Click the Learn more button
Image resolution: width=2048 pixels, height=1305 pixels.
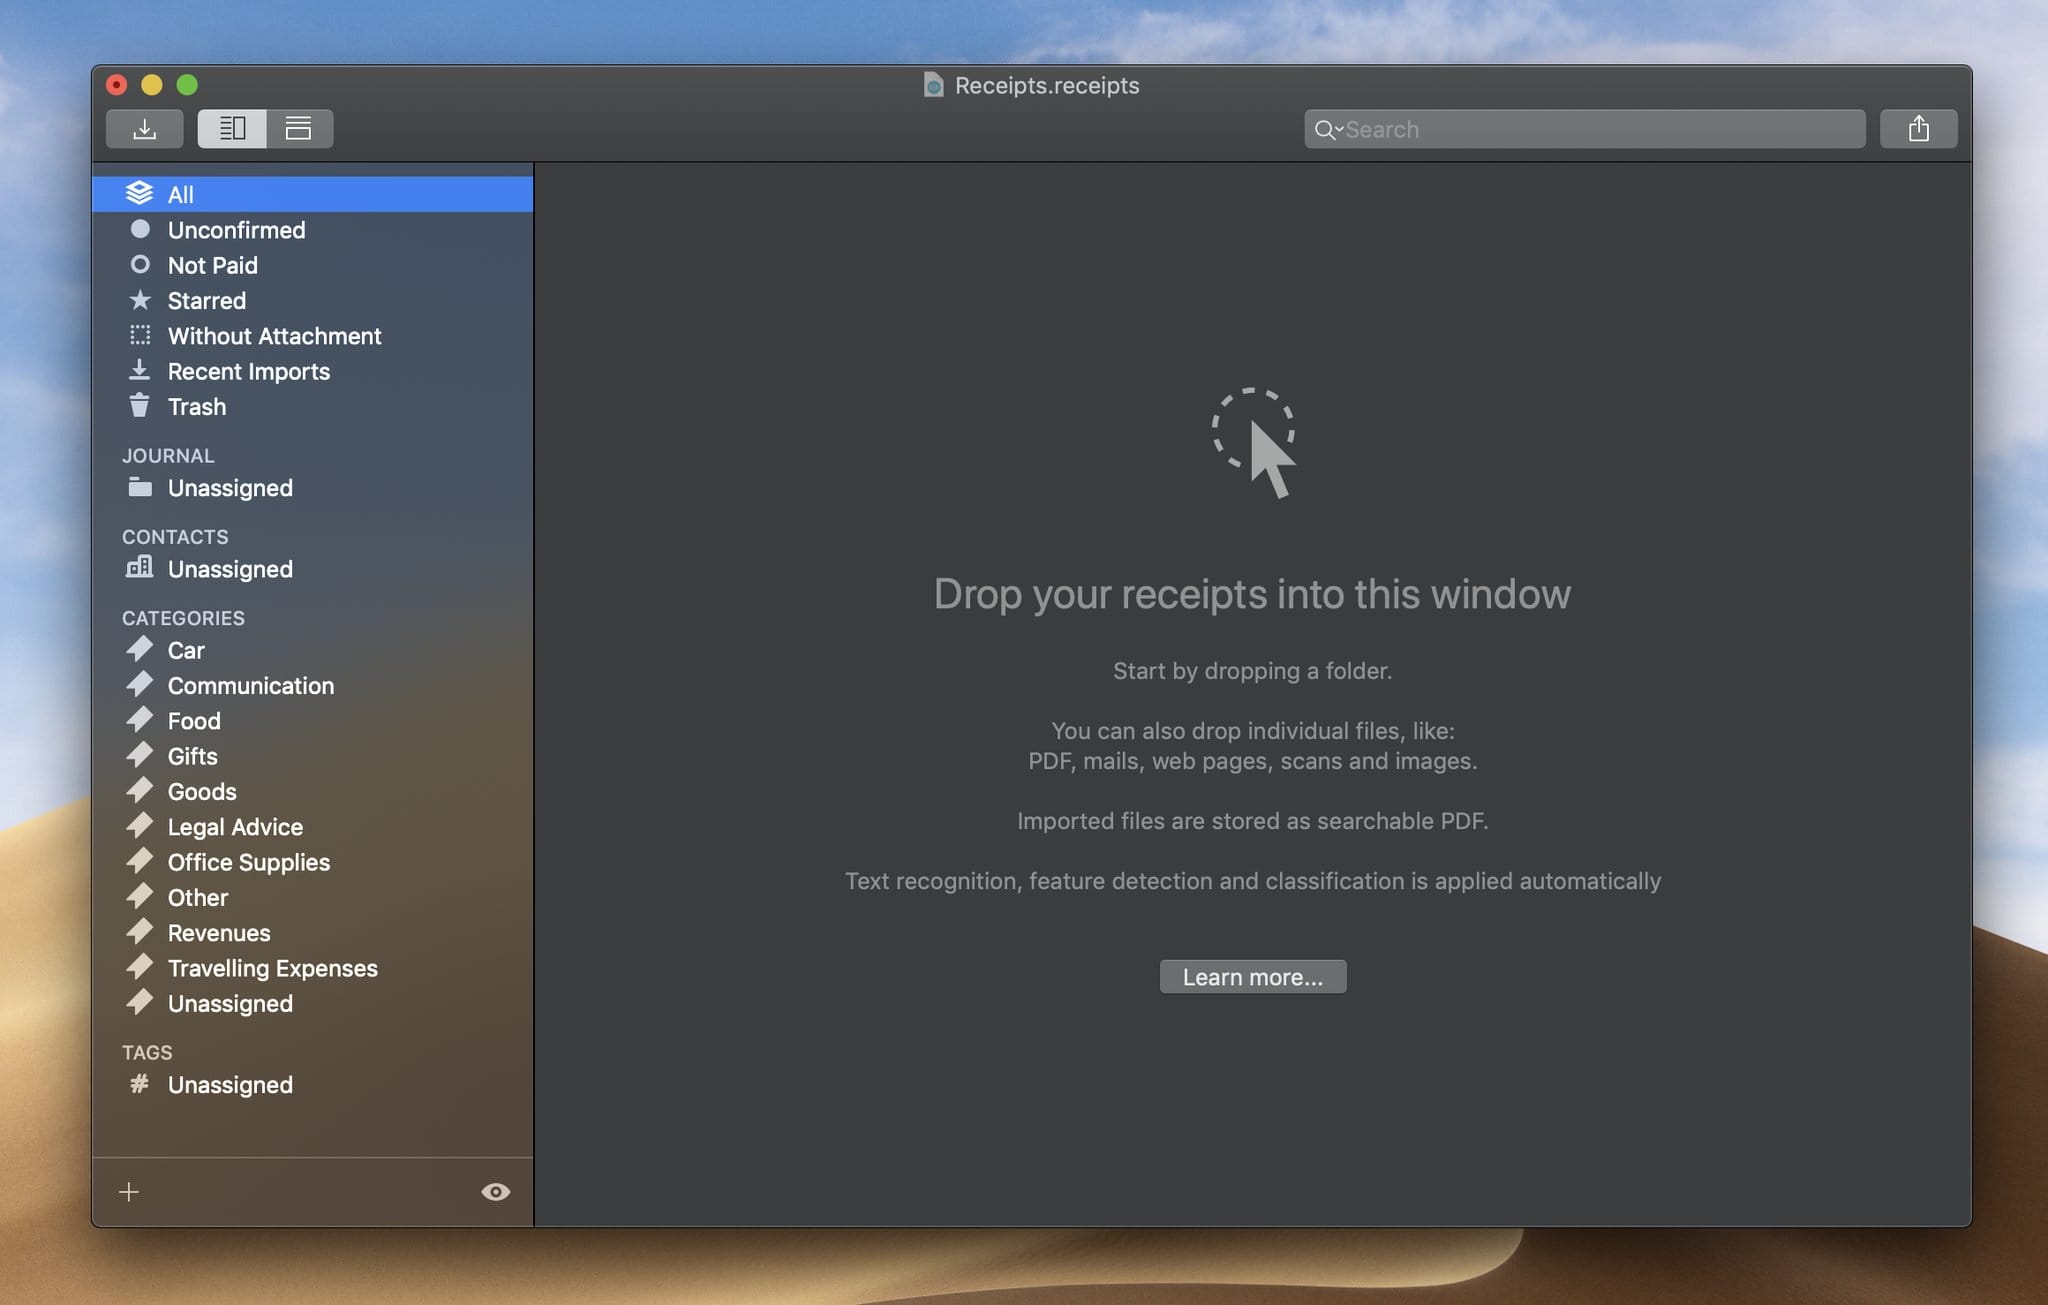[1251, 976]
